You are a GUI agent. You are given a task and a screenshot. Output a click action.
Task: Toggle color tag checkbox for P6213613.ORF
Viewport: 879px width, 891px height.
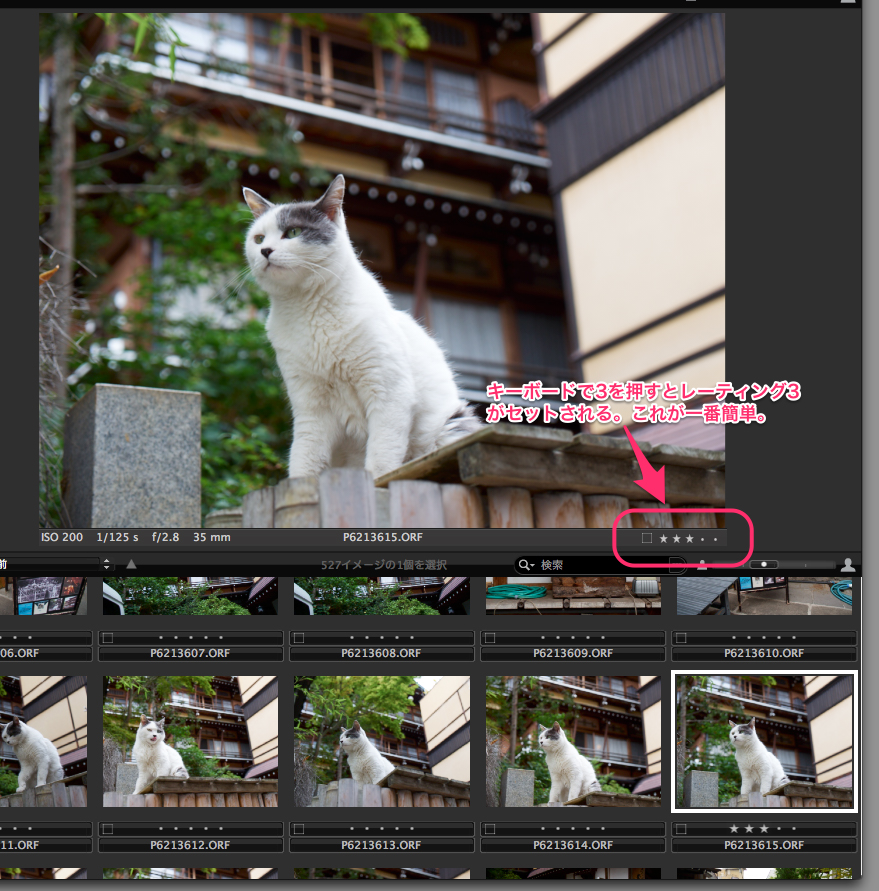tap(299, 829)
